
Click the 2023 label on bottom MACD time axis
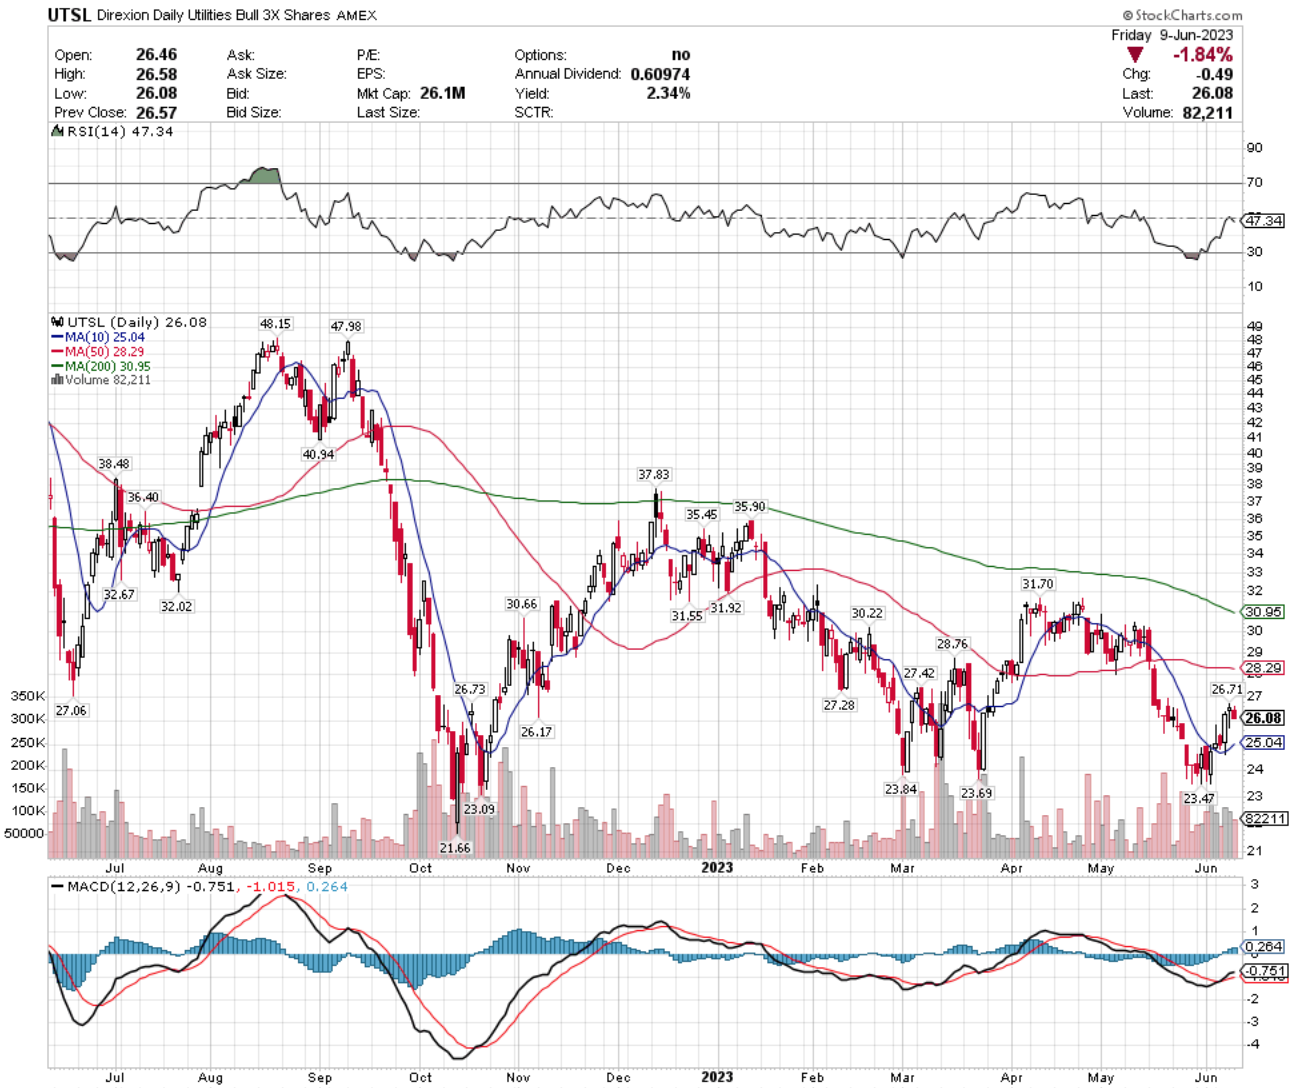(717, 1077)
